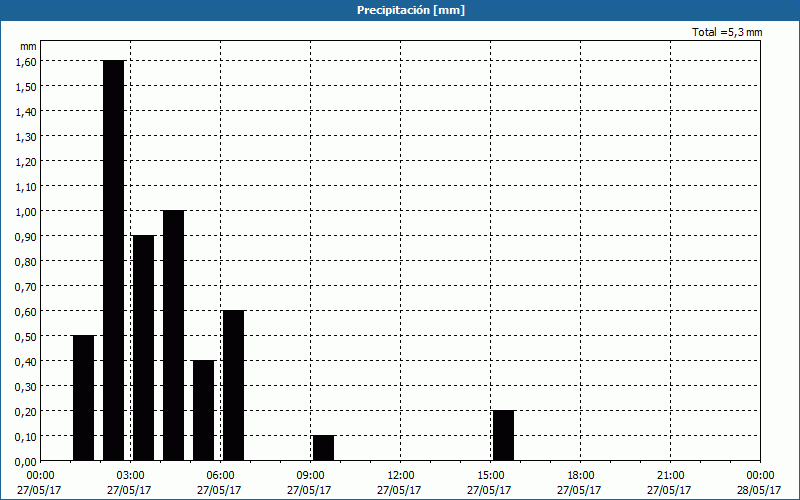Screen dimensions: 800x500
Task: Click the bar reaching 0,90 mm
Action: (143, 348)
